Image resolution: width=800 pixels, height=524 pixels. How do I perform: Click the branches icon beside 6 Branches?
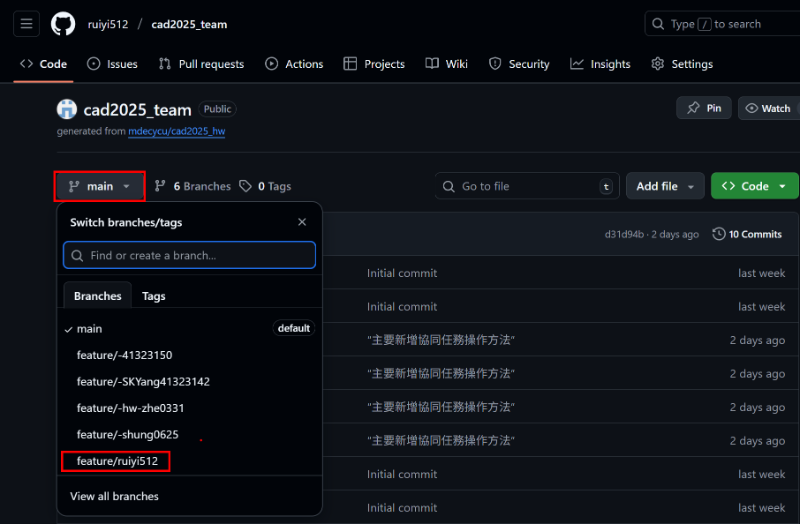tap(160, 186)
